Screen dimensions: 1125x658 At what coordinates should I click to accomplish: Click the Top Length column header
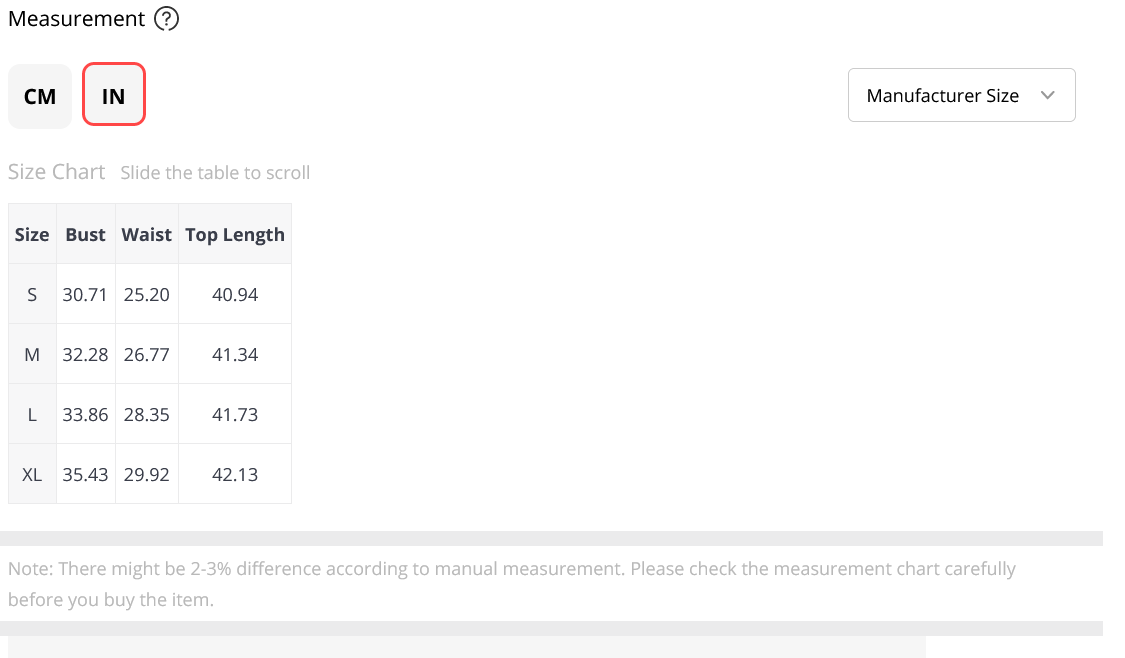point(235,235)
